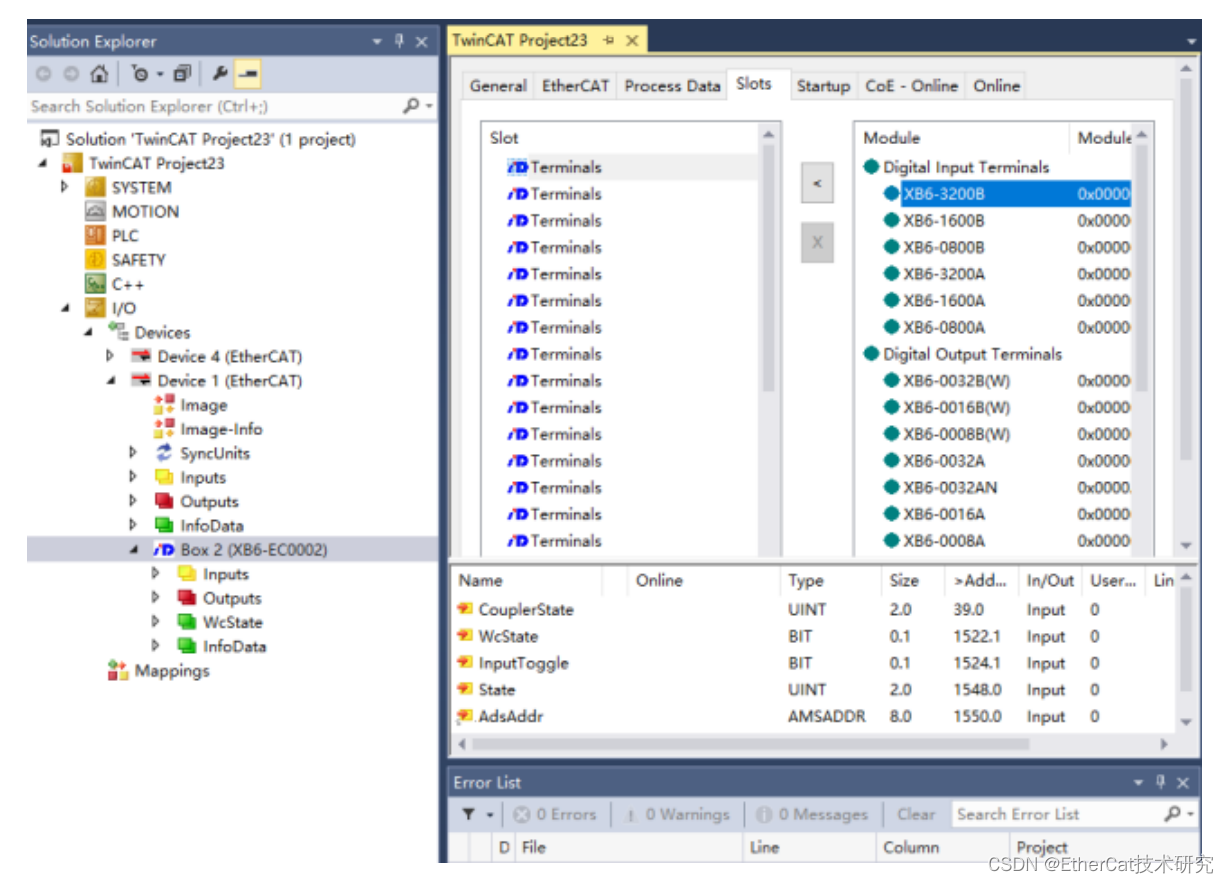
Task: Click the In/Out column header
Action: 1050,580
